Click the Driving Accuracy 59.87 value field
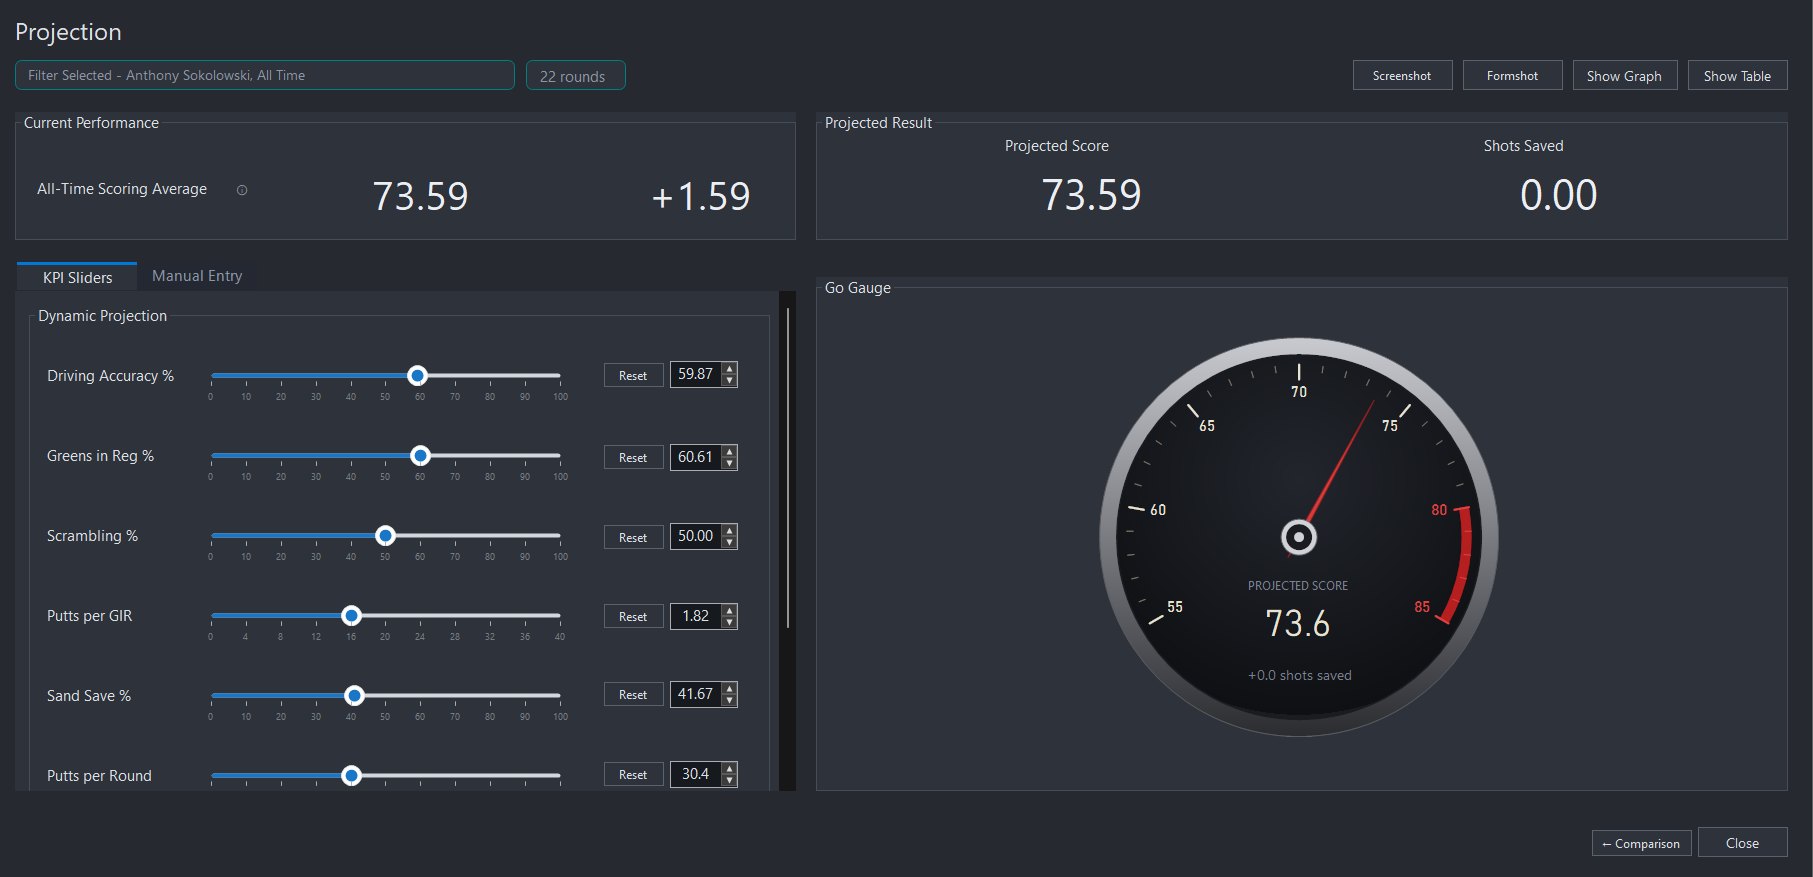 tap(696, 374)
